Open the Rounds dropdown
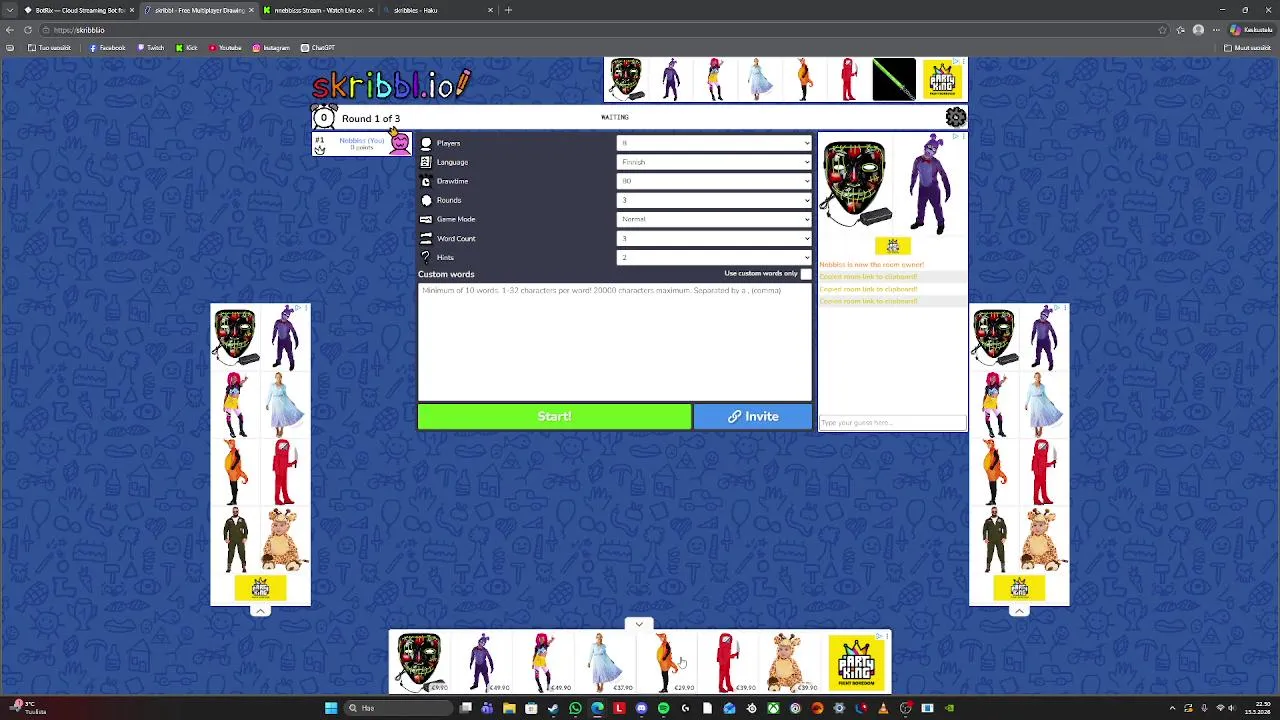Viewport: 1280px width, 720px height. point(714,200)
